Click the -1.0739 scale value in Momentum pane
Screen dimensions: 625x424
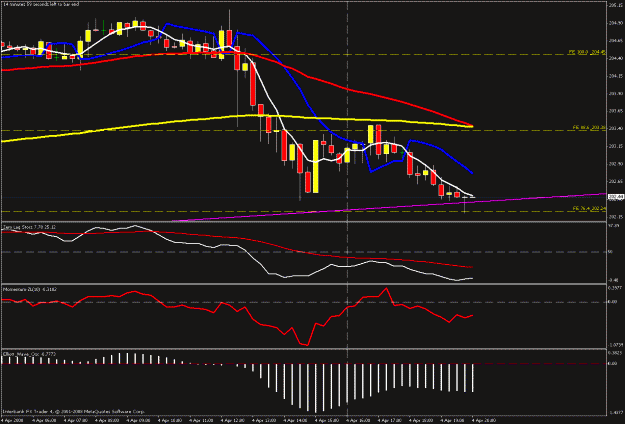[x=615, y=344]
